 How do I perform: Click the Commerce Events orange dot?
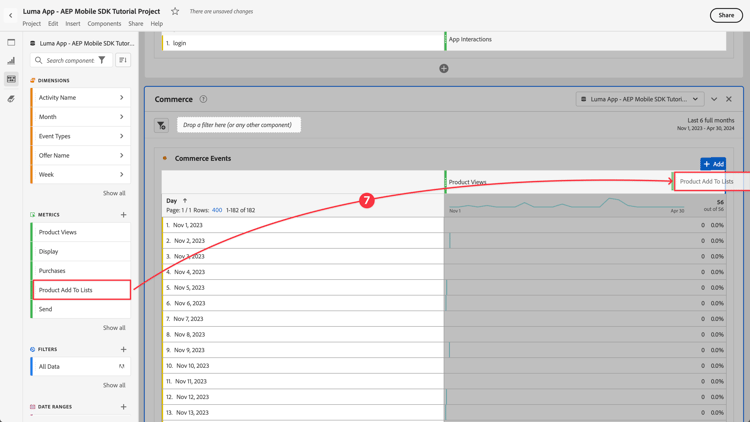165,158
